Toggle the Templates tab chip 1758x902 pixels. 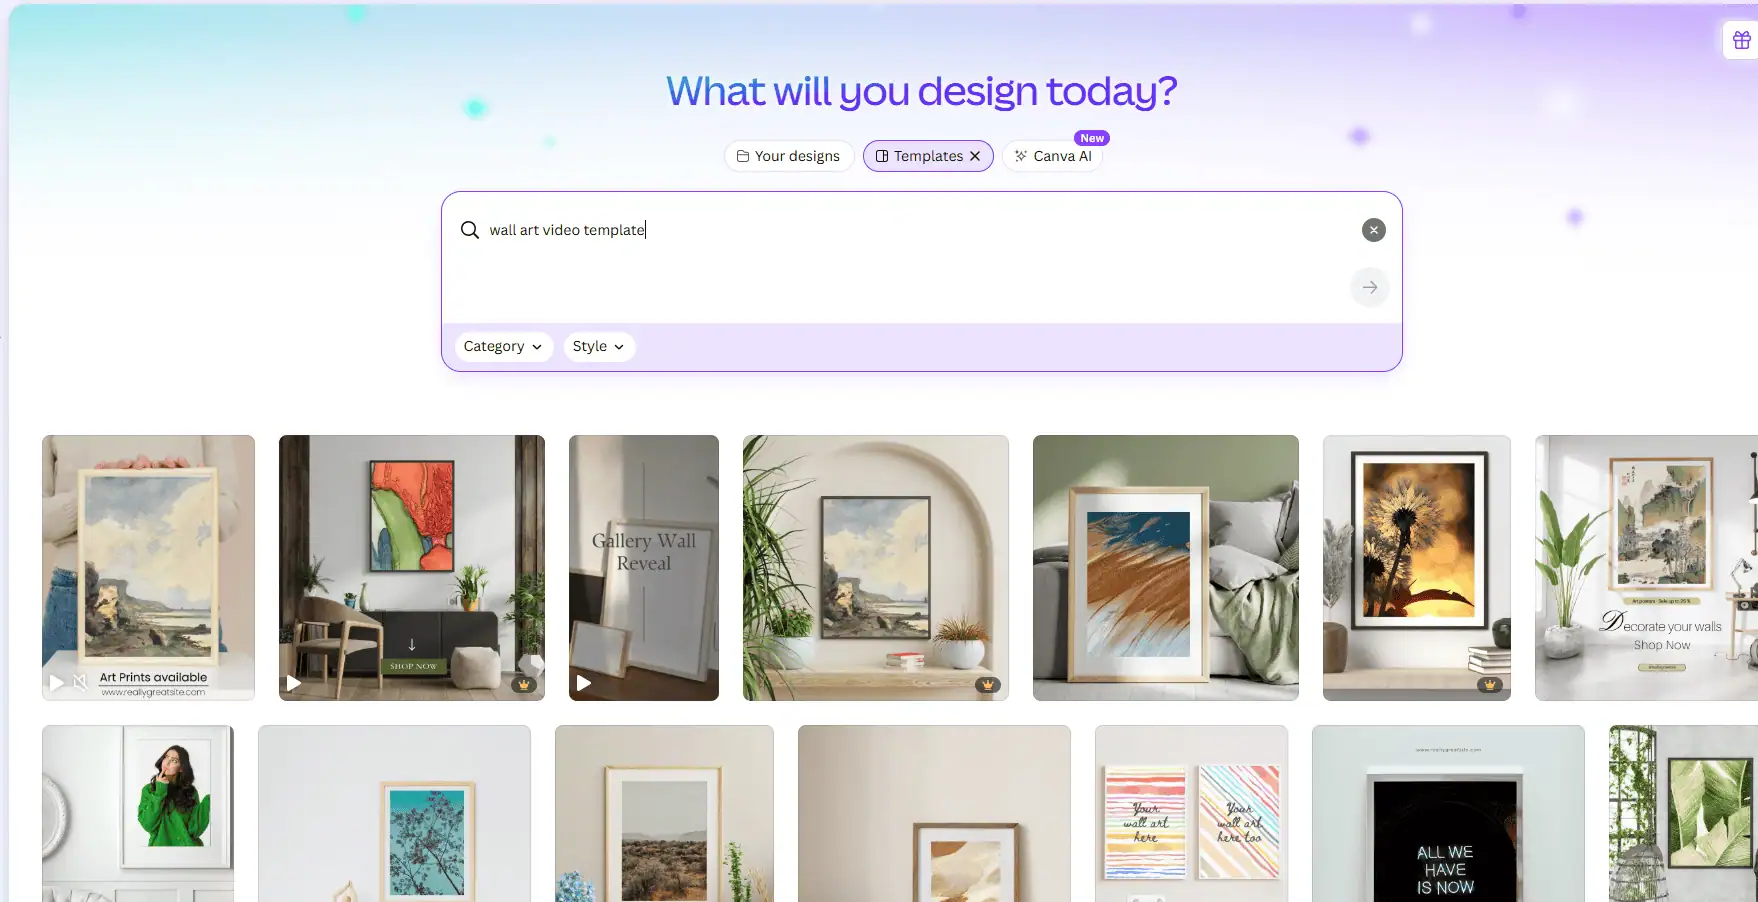coord(918,156)
